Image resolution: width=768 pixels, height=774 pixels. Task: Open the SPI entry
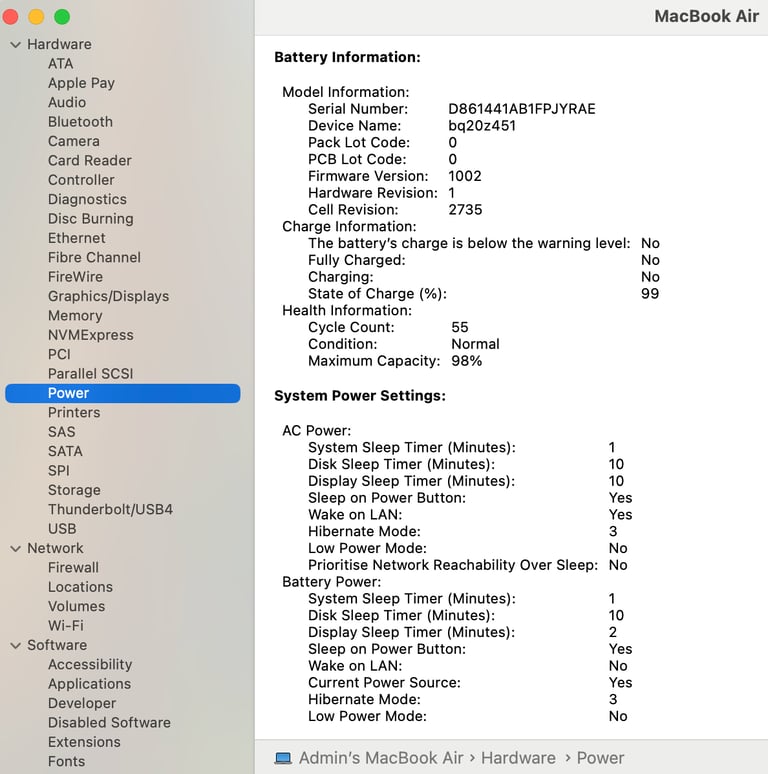coord(59,470)
